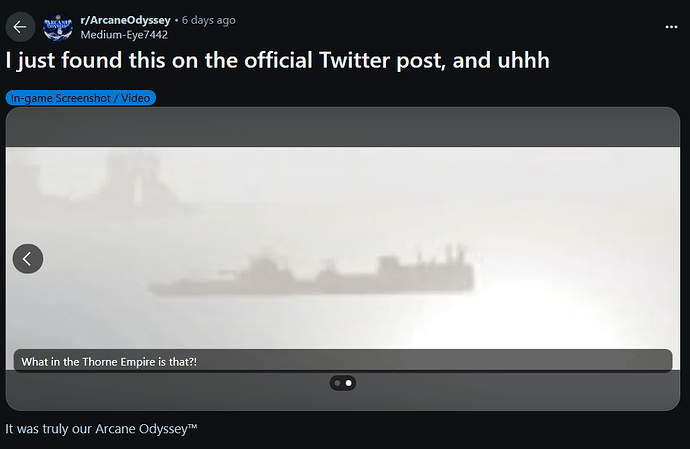Jump to the first gallery dot
The image size is (690, 449).
pyautogui.click(x=338, y=383)
